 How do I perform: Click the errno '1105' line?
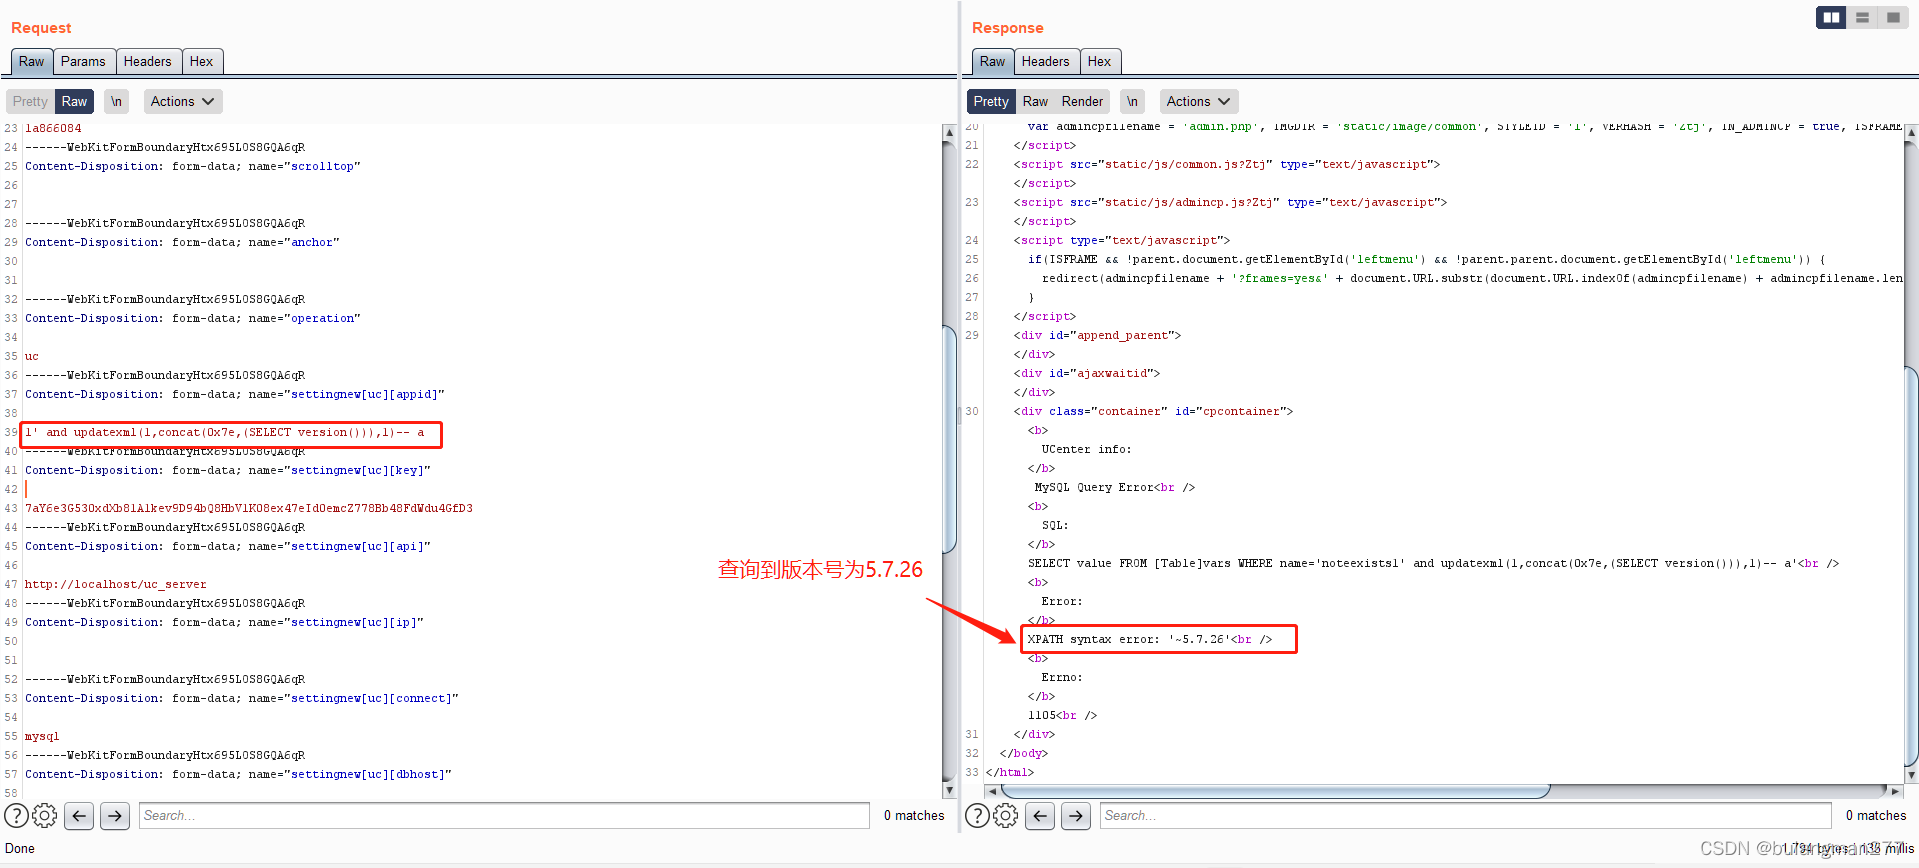[x=1062, y=716]
